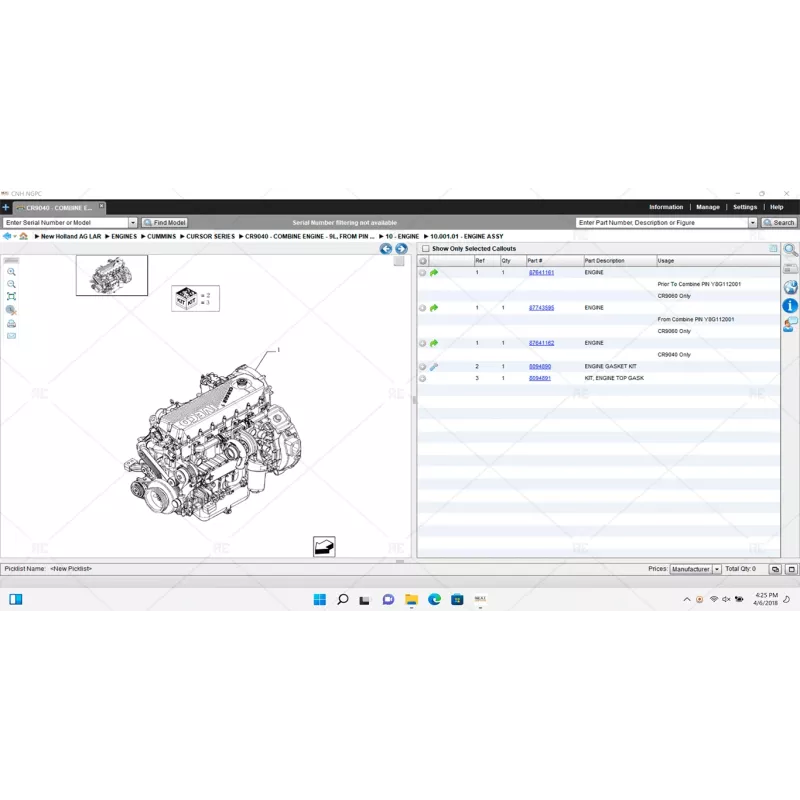Open part number 87743595 link
The height and width of the screenshot is (800, 800).
tap(541, 308)
